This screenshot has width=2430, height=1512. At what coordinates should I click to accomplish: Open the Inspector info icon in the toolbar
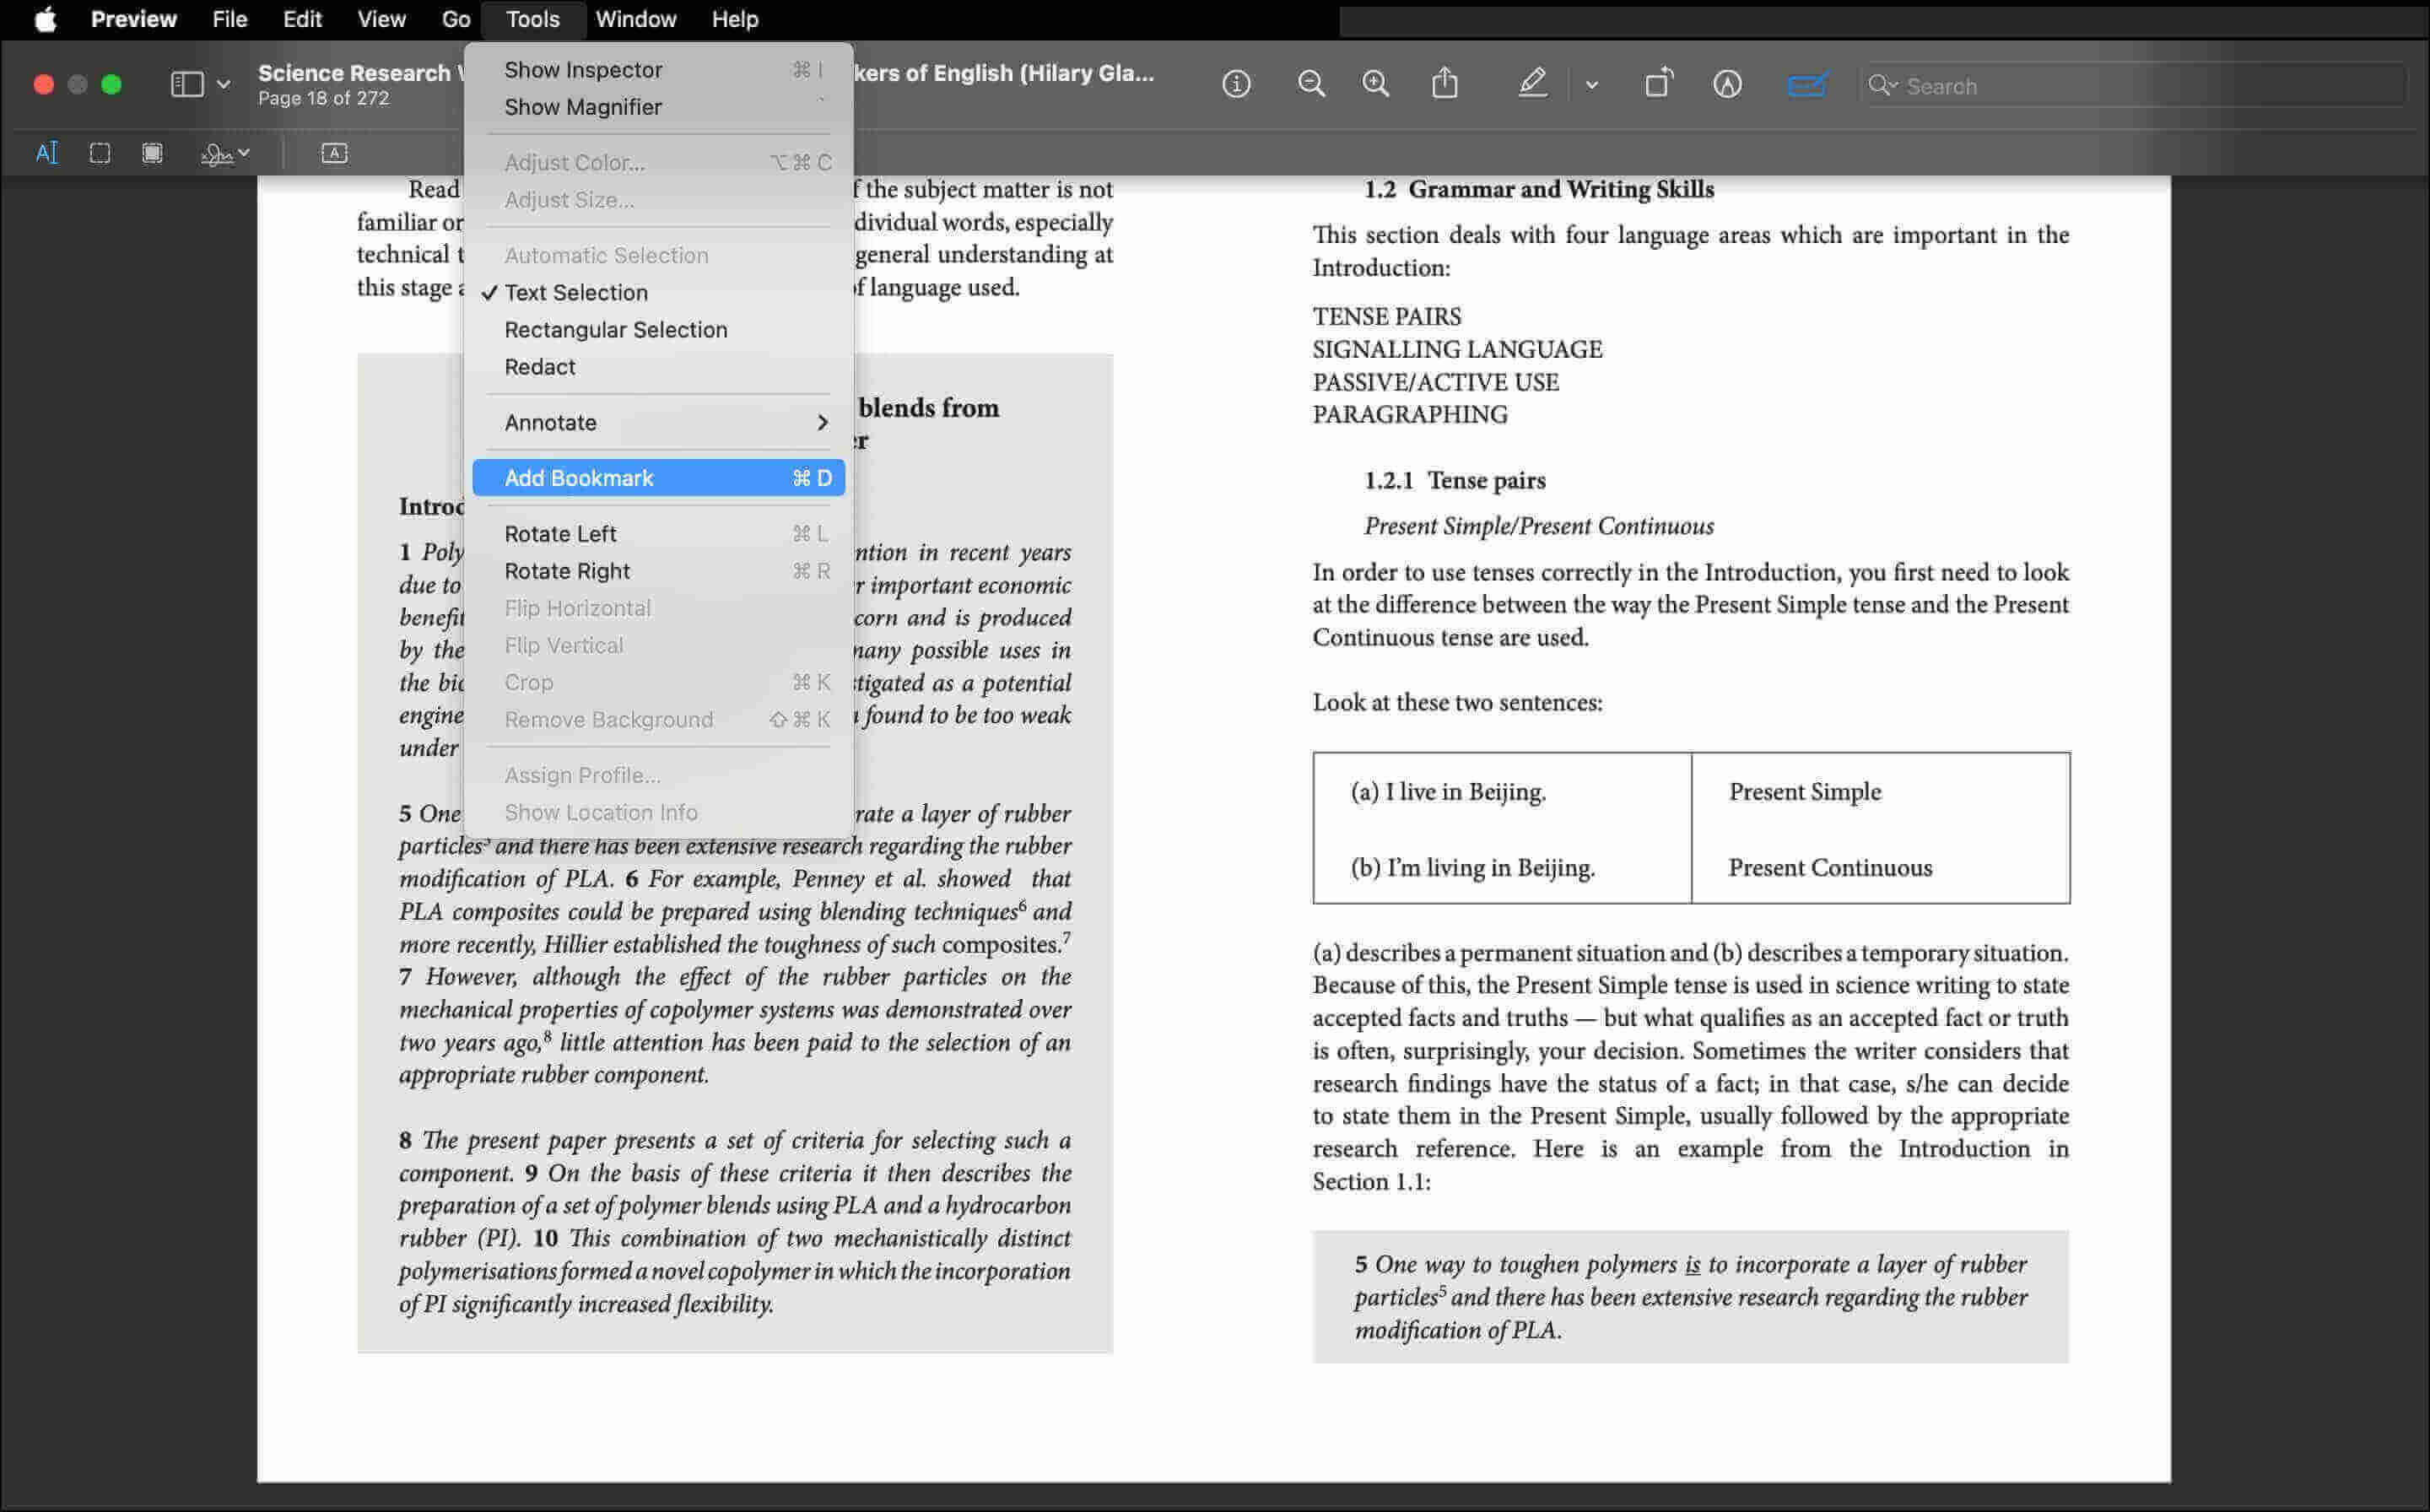click(1236, 84)
